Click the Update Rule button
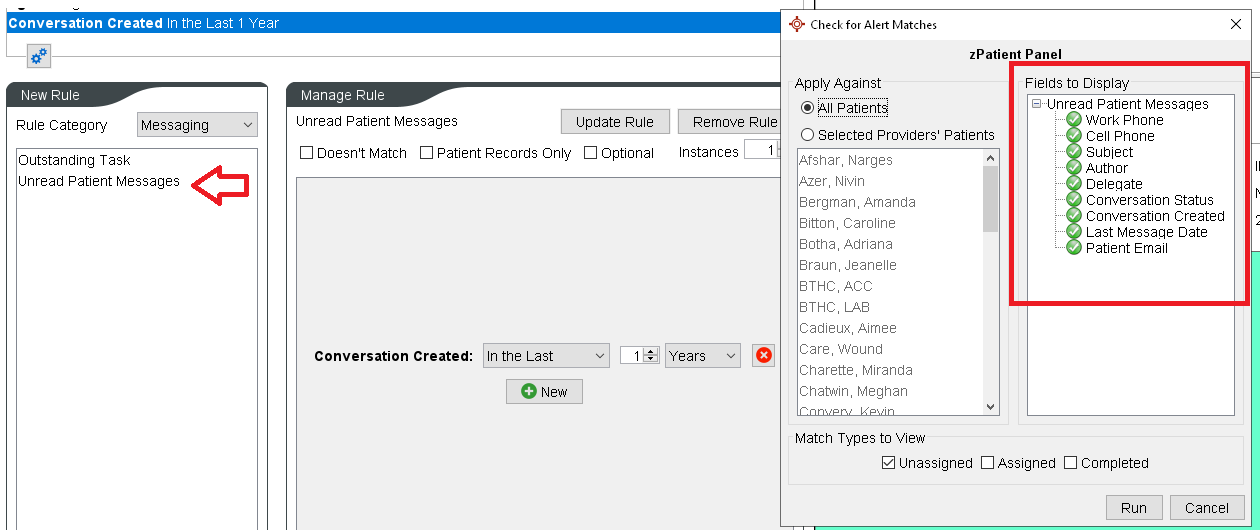This screenshot has width=1260, height=530. pos(614,122)
